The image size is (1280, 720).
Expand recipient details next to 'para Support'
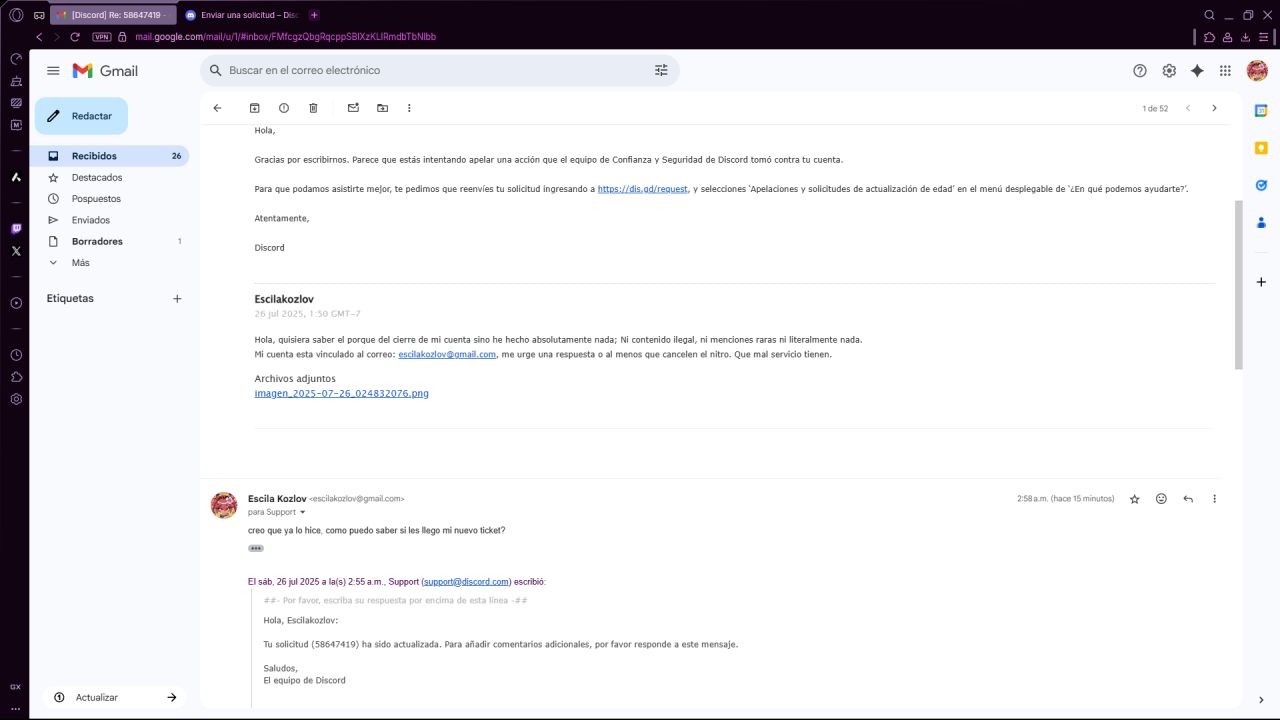point(303,512)
